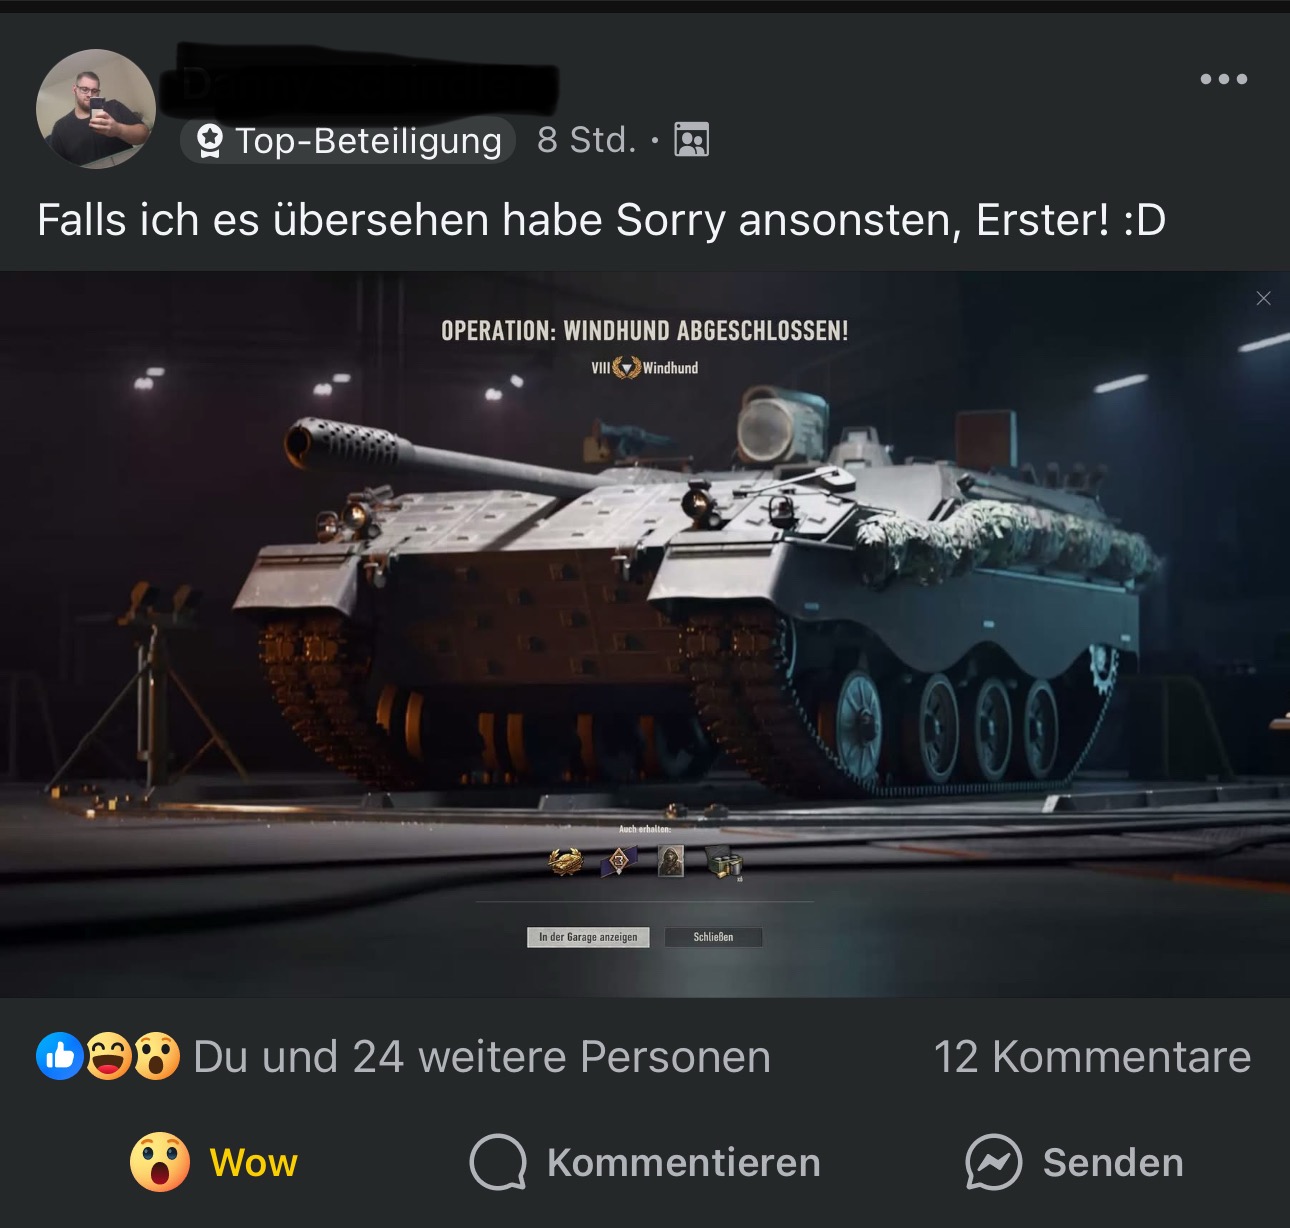1290x1228 pixels.
Task: Click the laughing Haha reaction icon
Action: click(x=107, y=1056)
